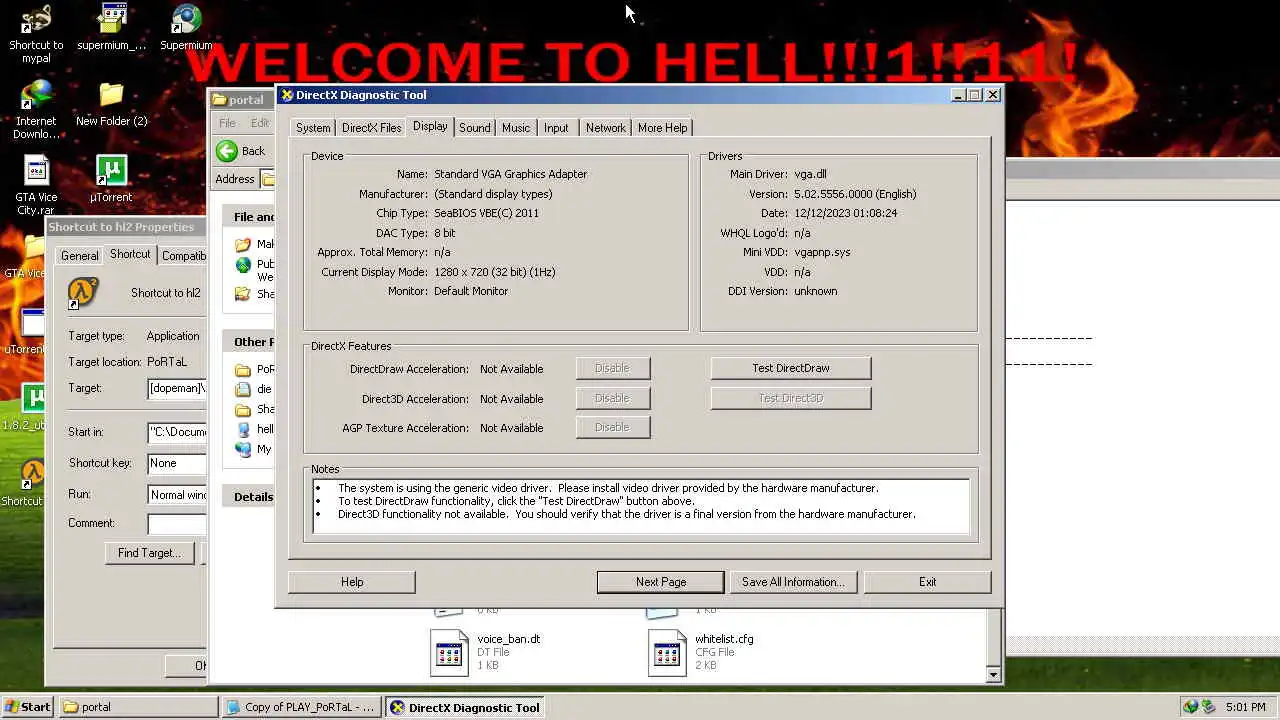1280x720 pixels.
Task: Click Disable for Direct3D Acceleration
Action: coord(612,398)
